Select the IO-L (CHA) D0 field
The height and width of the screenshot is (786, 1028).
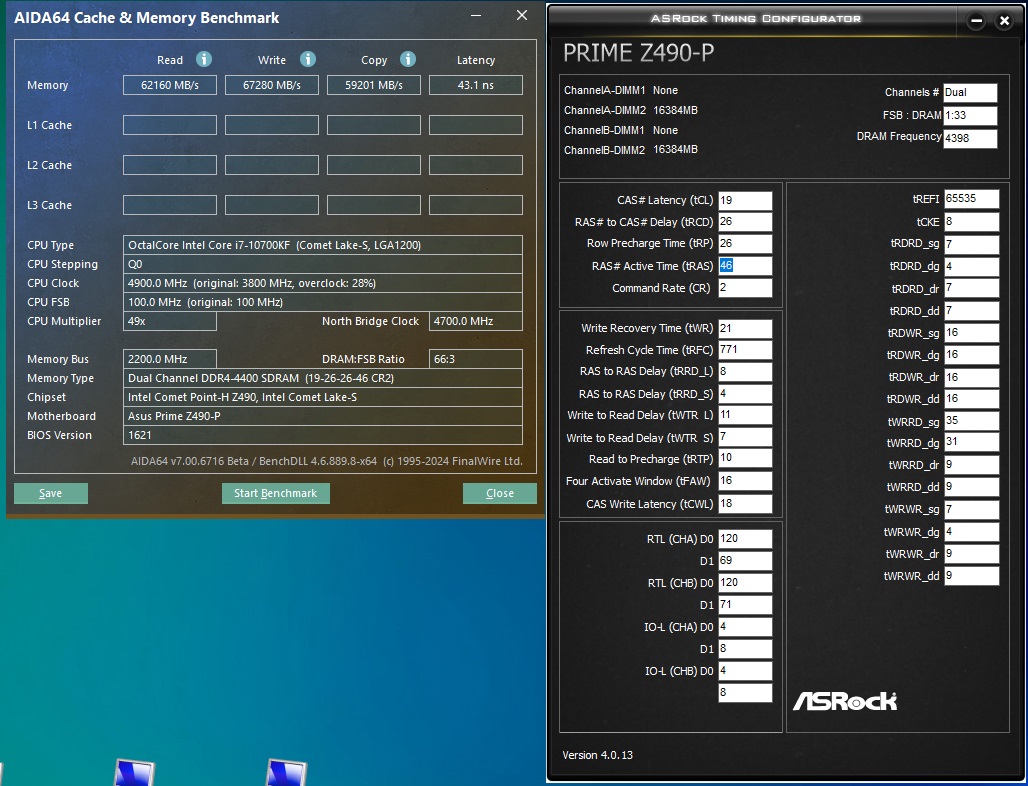[x=745, y=627]
